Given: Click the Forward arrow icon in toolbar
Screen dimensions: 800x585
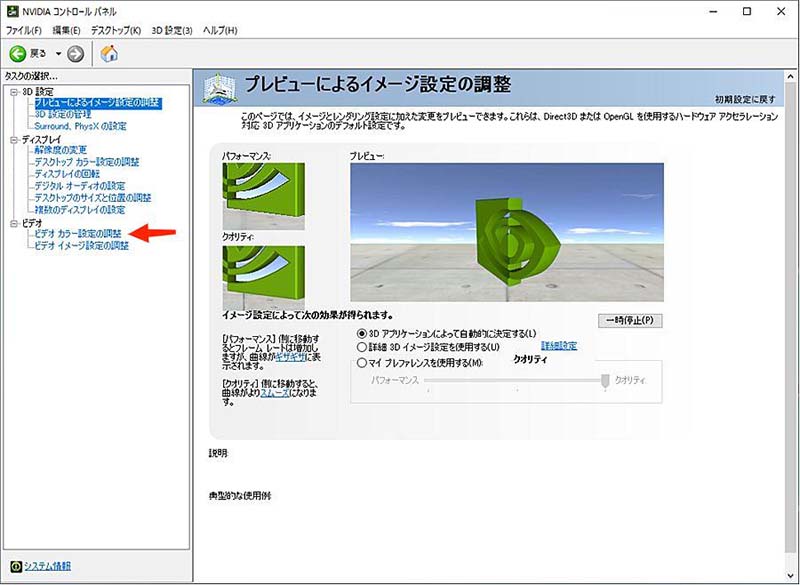Looking at the screenshot, I should [75, 53].
